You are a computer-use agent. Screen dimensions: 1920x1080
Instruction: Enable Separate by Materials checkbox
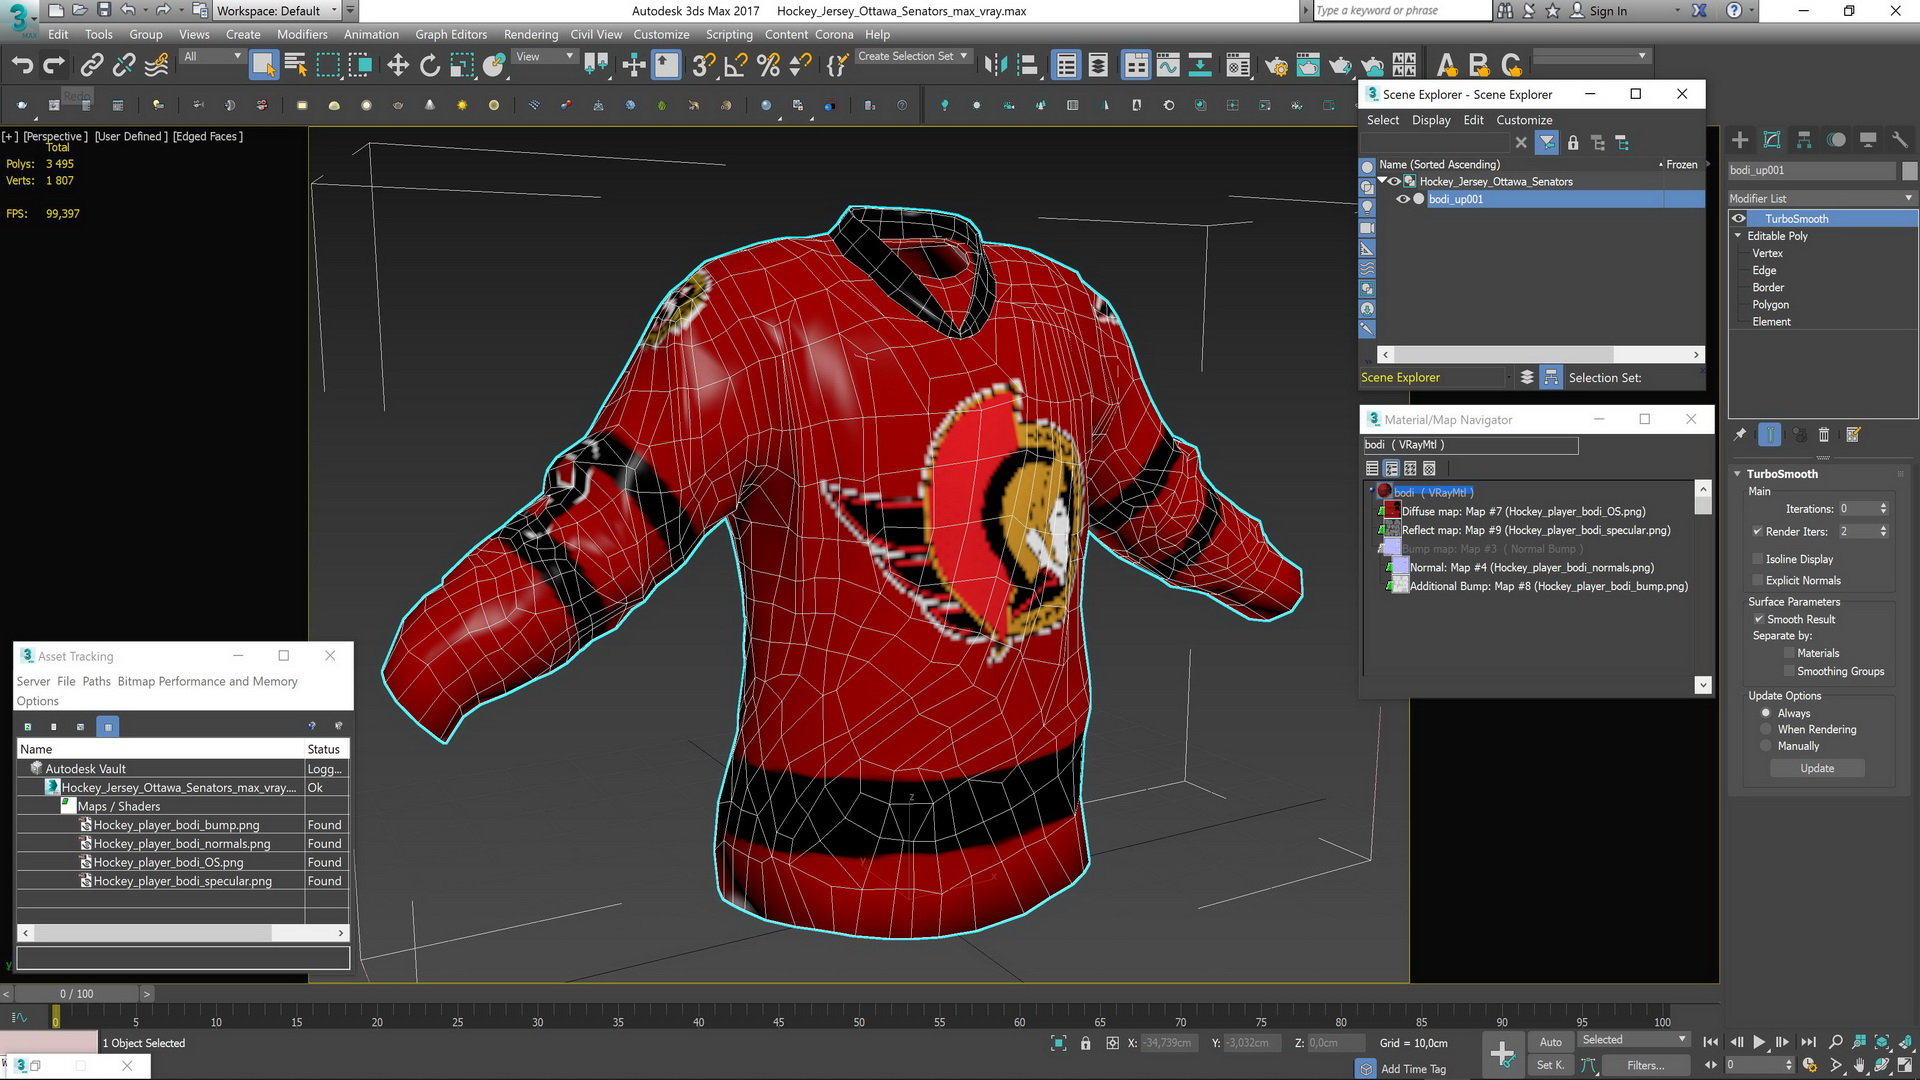tap(1790, 653)
